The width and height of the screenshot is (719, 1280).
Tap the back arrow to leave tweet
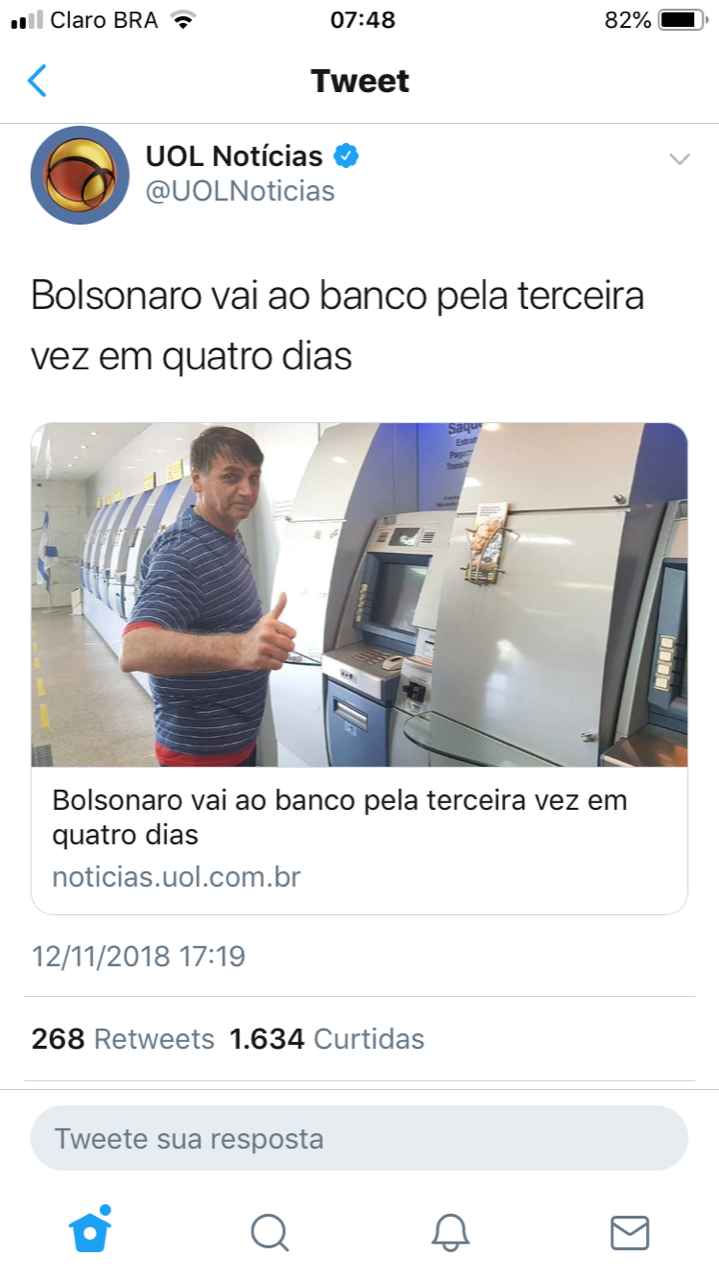[37, 80]
